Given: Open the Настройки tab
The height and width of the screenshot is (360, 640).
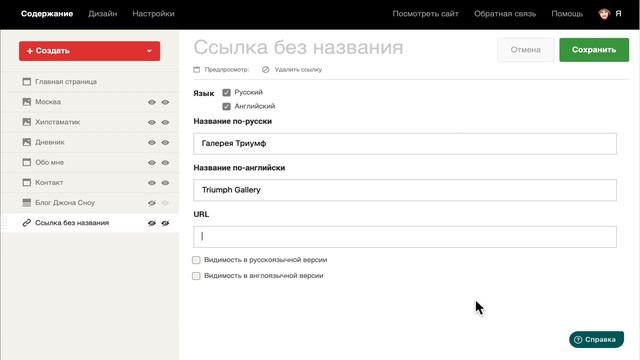Looking at the screenshot, I should click(x=153, y=13).
